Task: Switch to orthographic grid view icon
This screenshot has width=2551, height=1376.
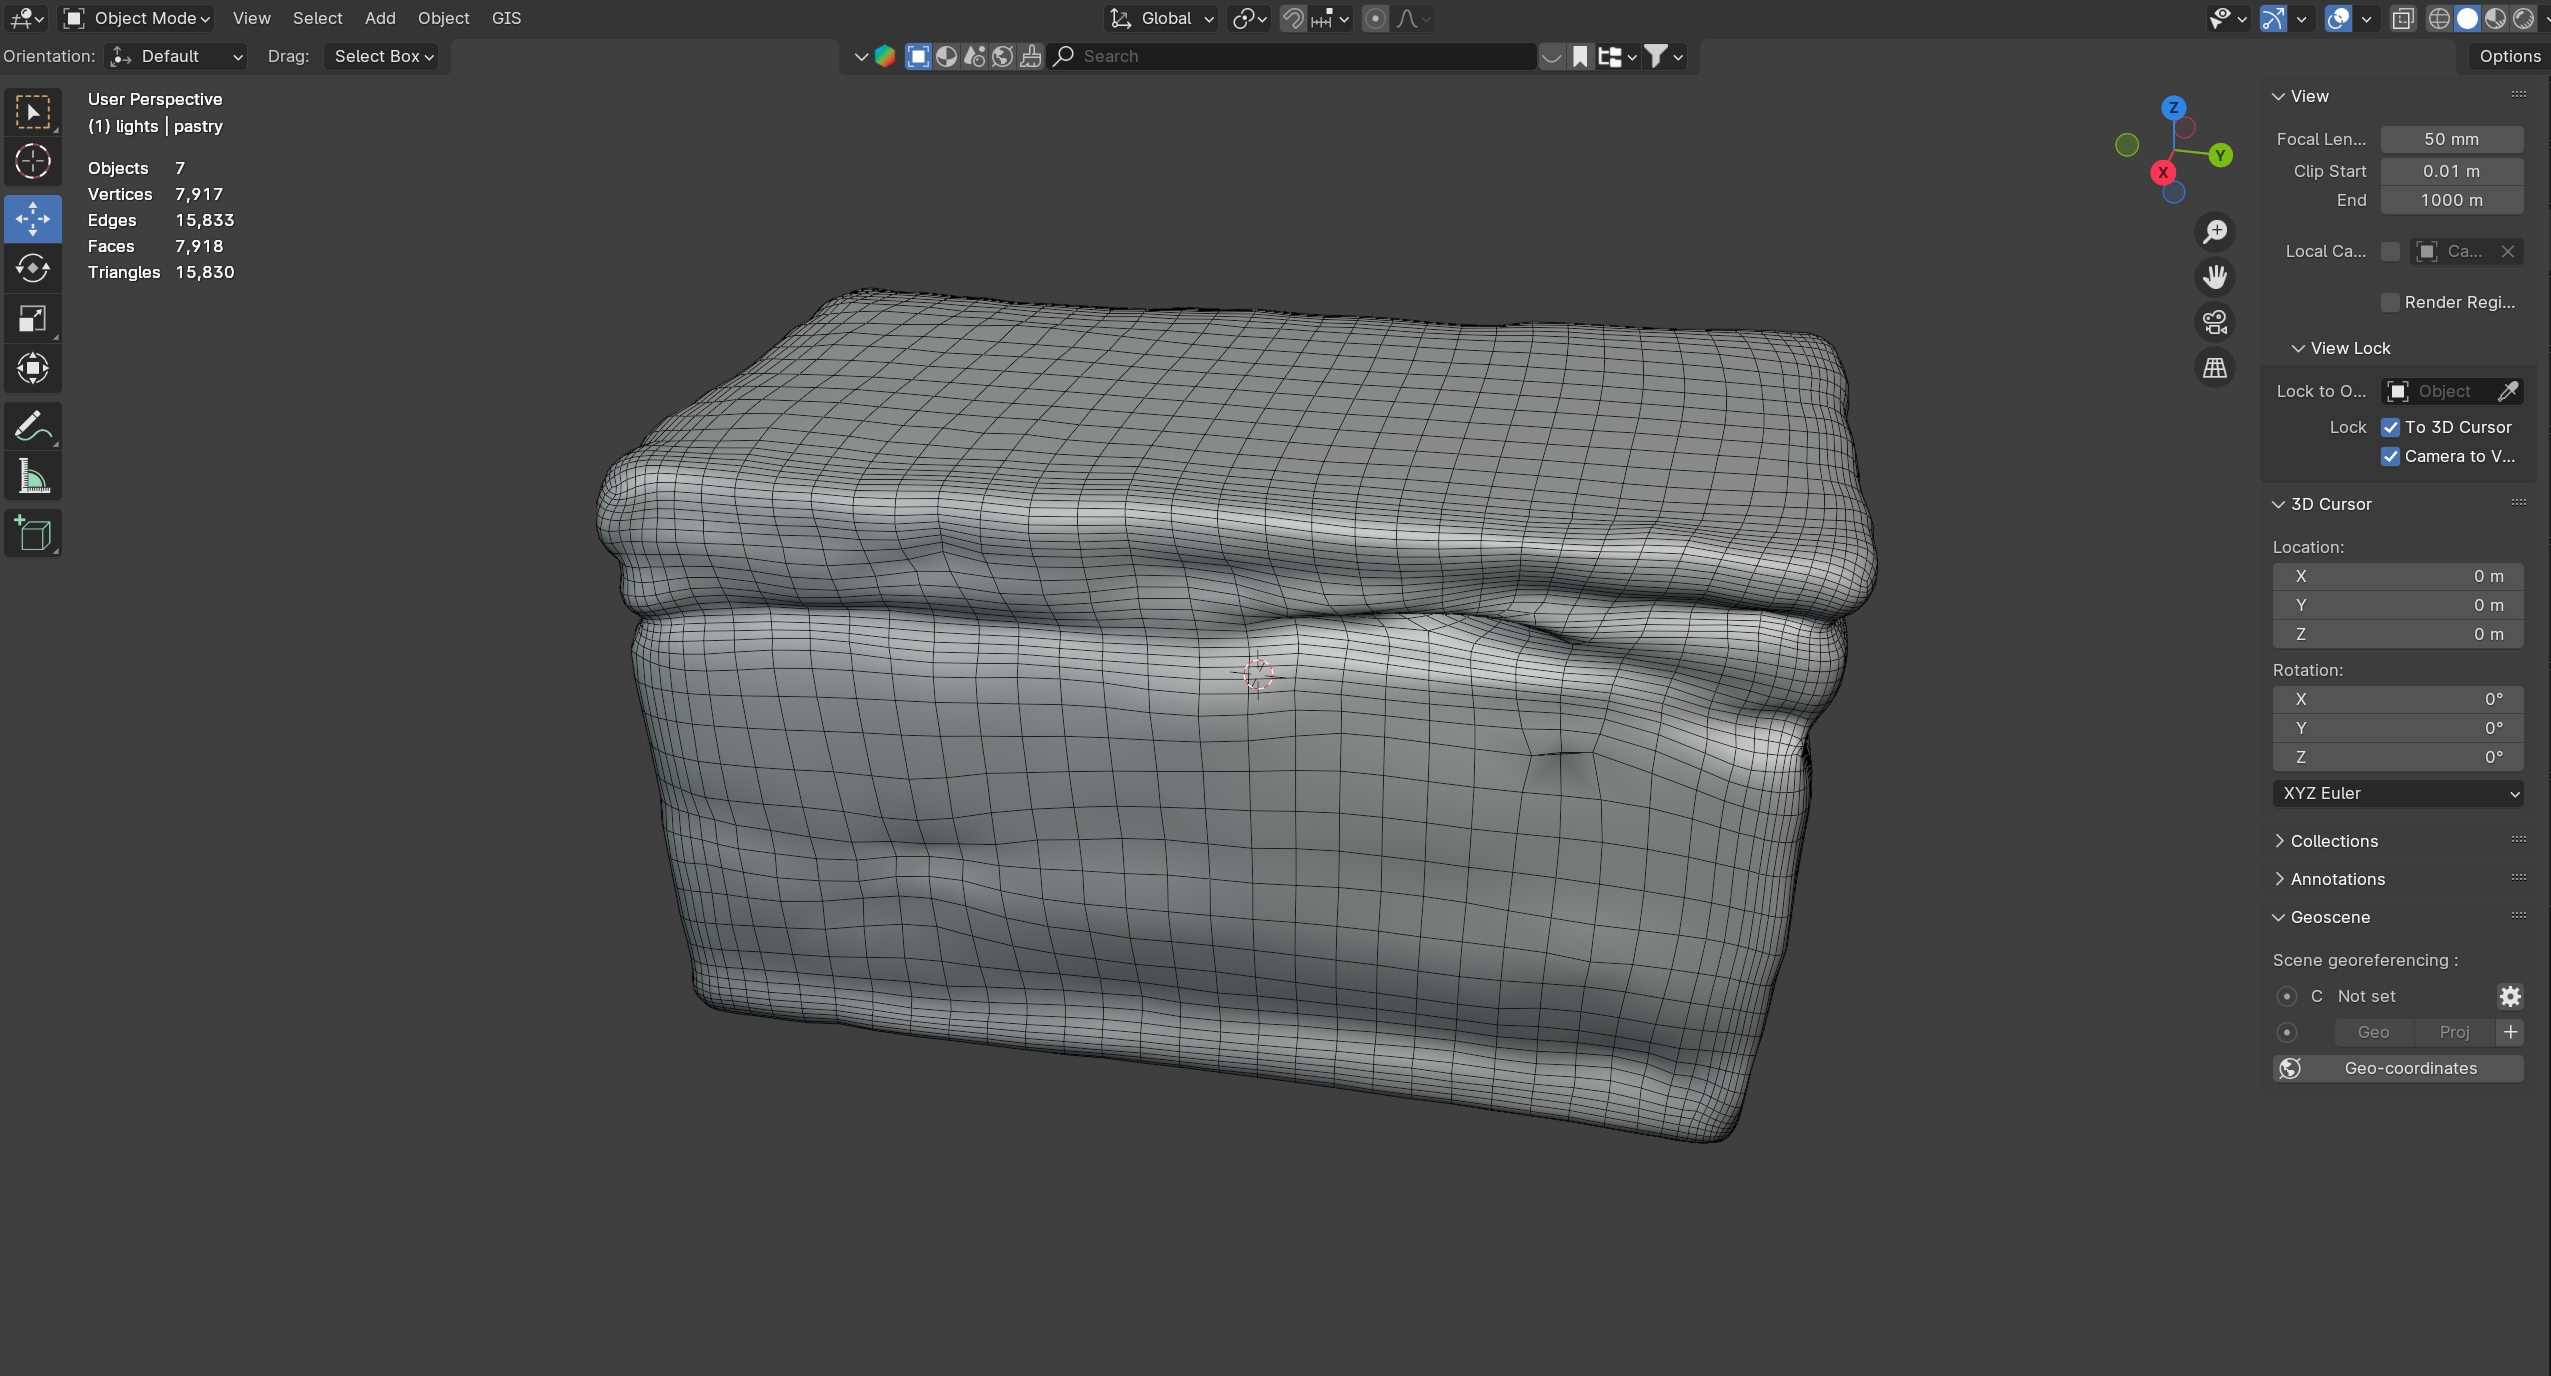Action: point(2215,368)
